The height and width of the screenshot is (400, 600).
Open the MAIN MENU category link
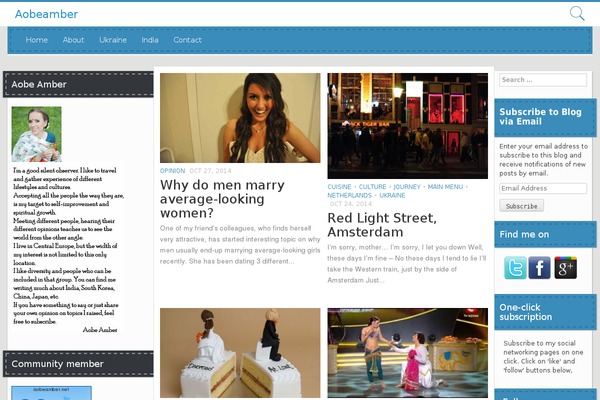[445, 187]
